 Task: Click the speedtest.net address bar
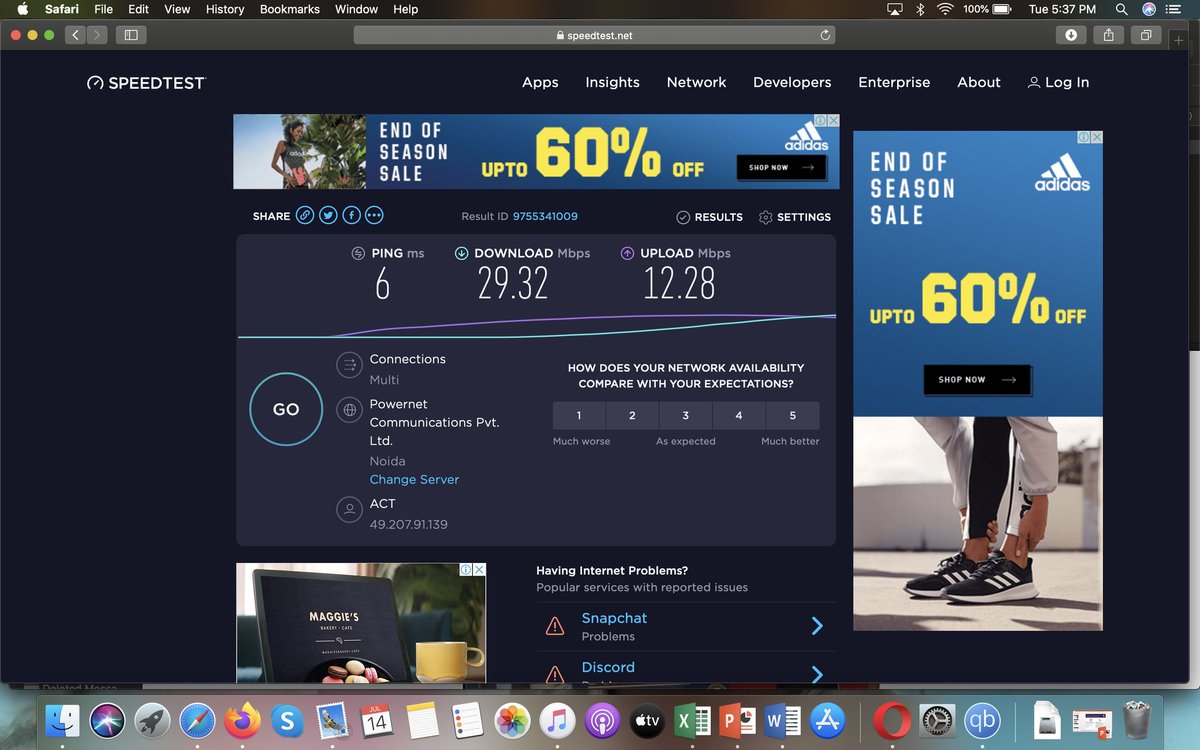[x=594, y=35]
